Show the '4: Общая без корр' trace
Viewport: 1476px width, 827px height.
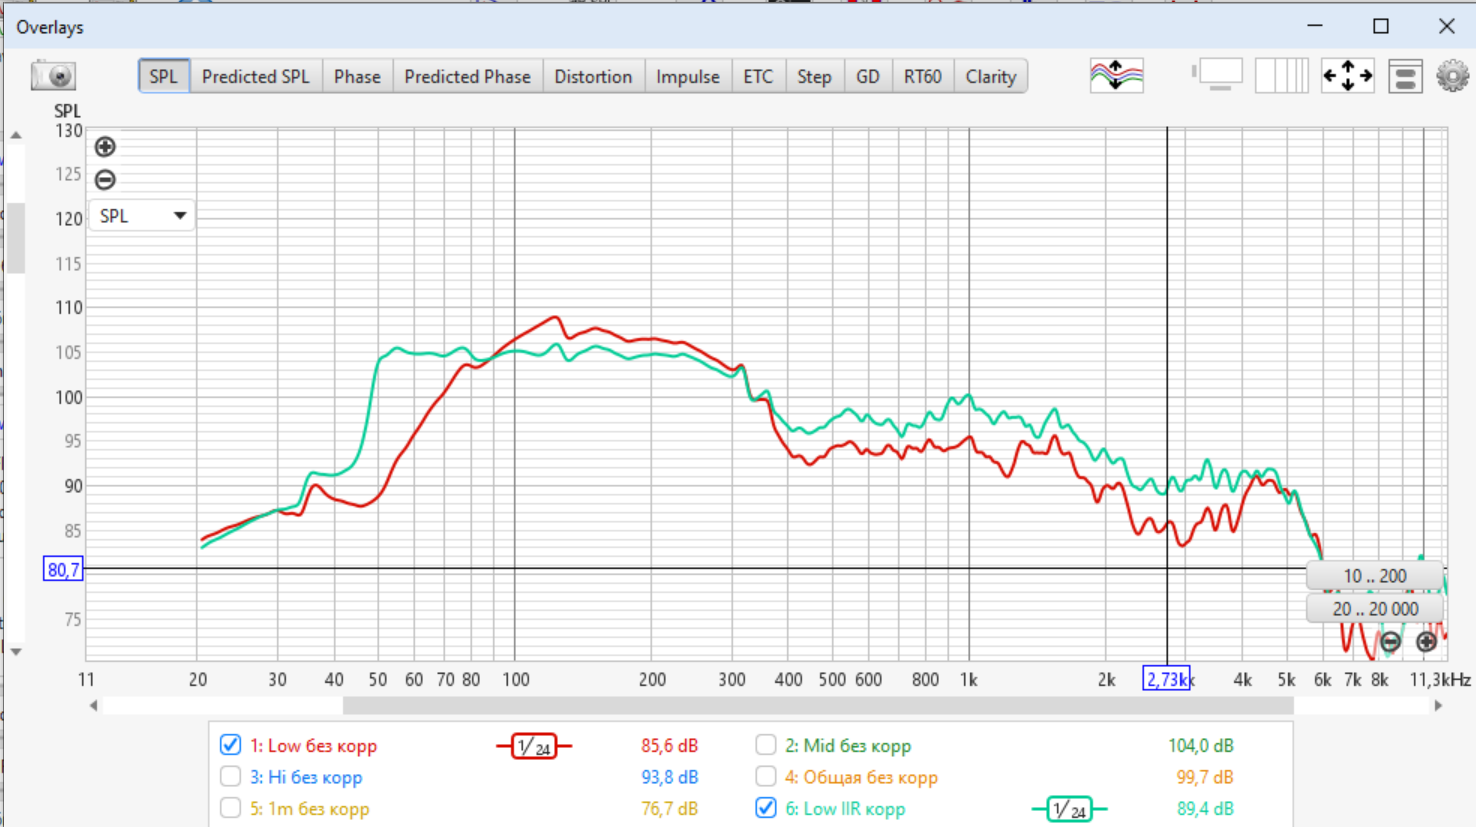click(x=766, y=777)
